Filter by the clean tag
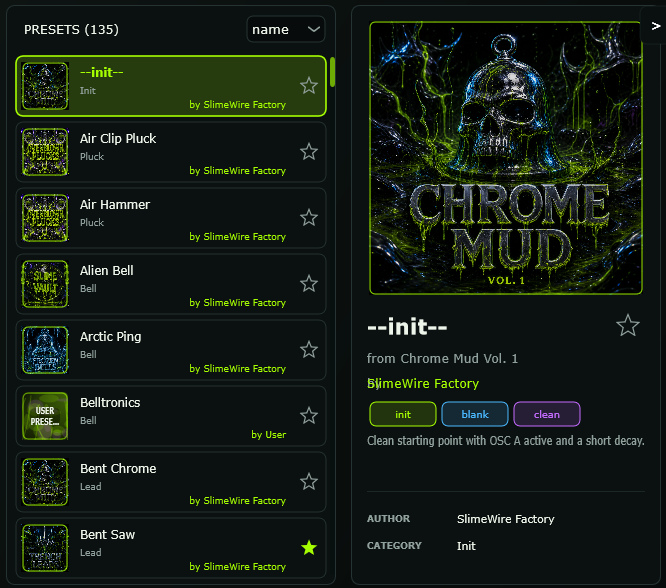Viewport: 666px width, 588px height. pyautogui.click(x=547, y=414)
